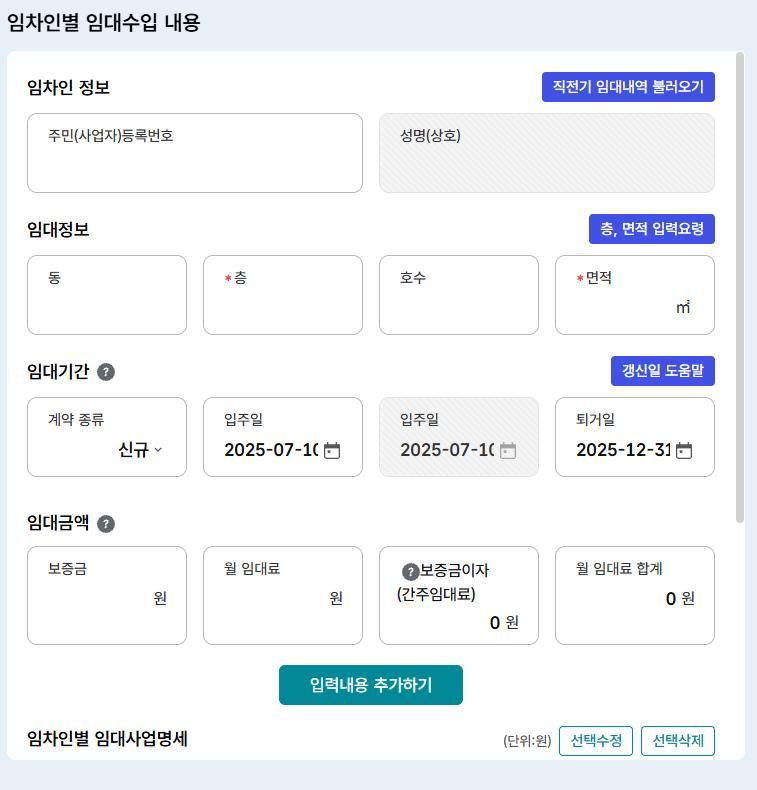Expand the 계약 종류 dropdown showing 신규
Screen dimensions: 757x790
tap(139, 450)
